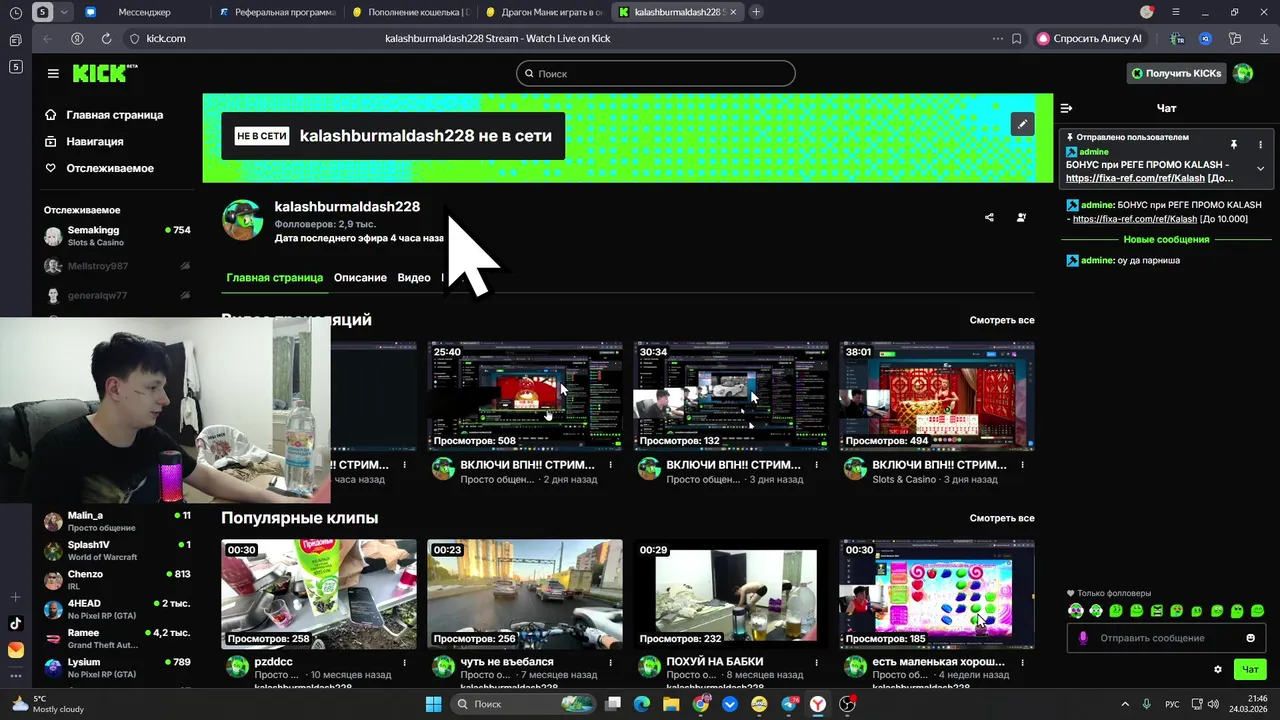Open the hamburger sidebar menu
The height and width of the screenshot is (720, 1280).
coord(53,73)
